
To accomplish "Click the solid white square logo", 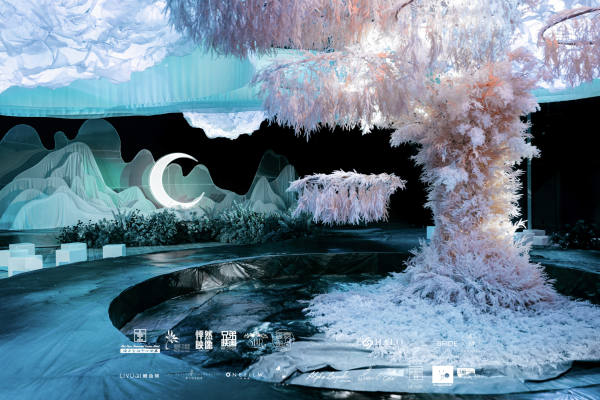I will pyautogui.click(x=443, y=375).
